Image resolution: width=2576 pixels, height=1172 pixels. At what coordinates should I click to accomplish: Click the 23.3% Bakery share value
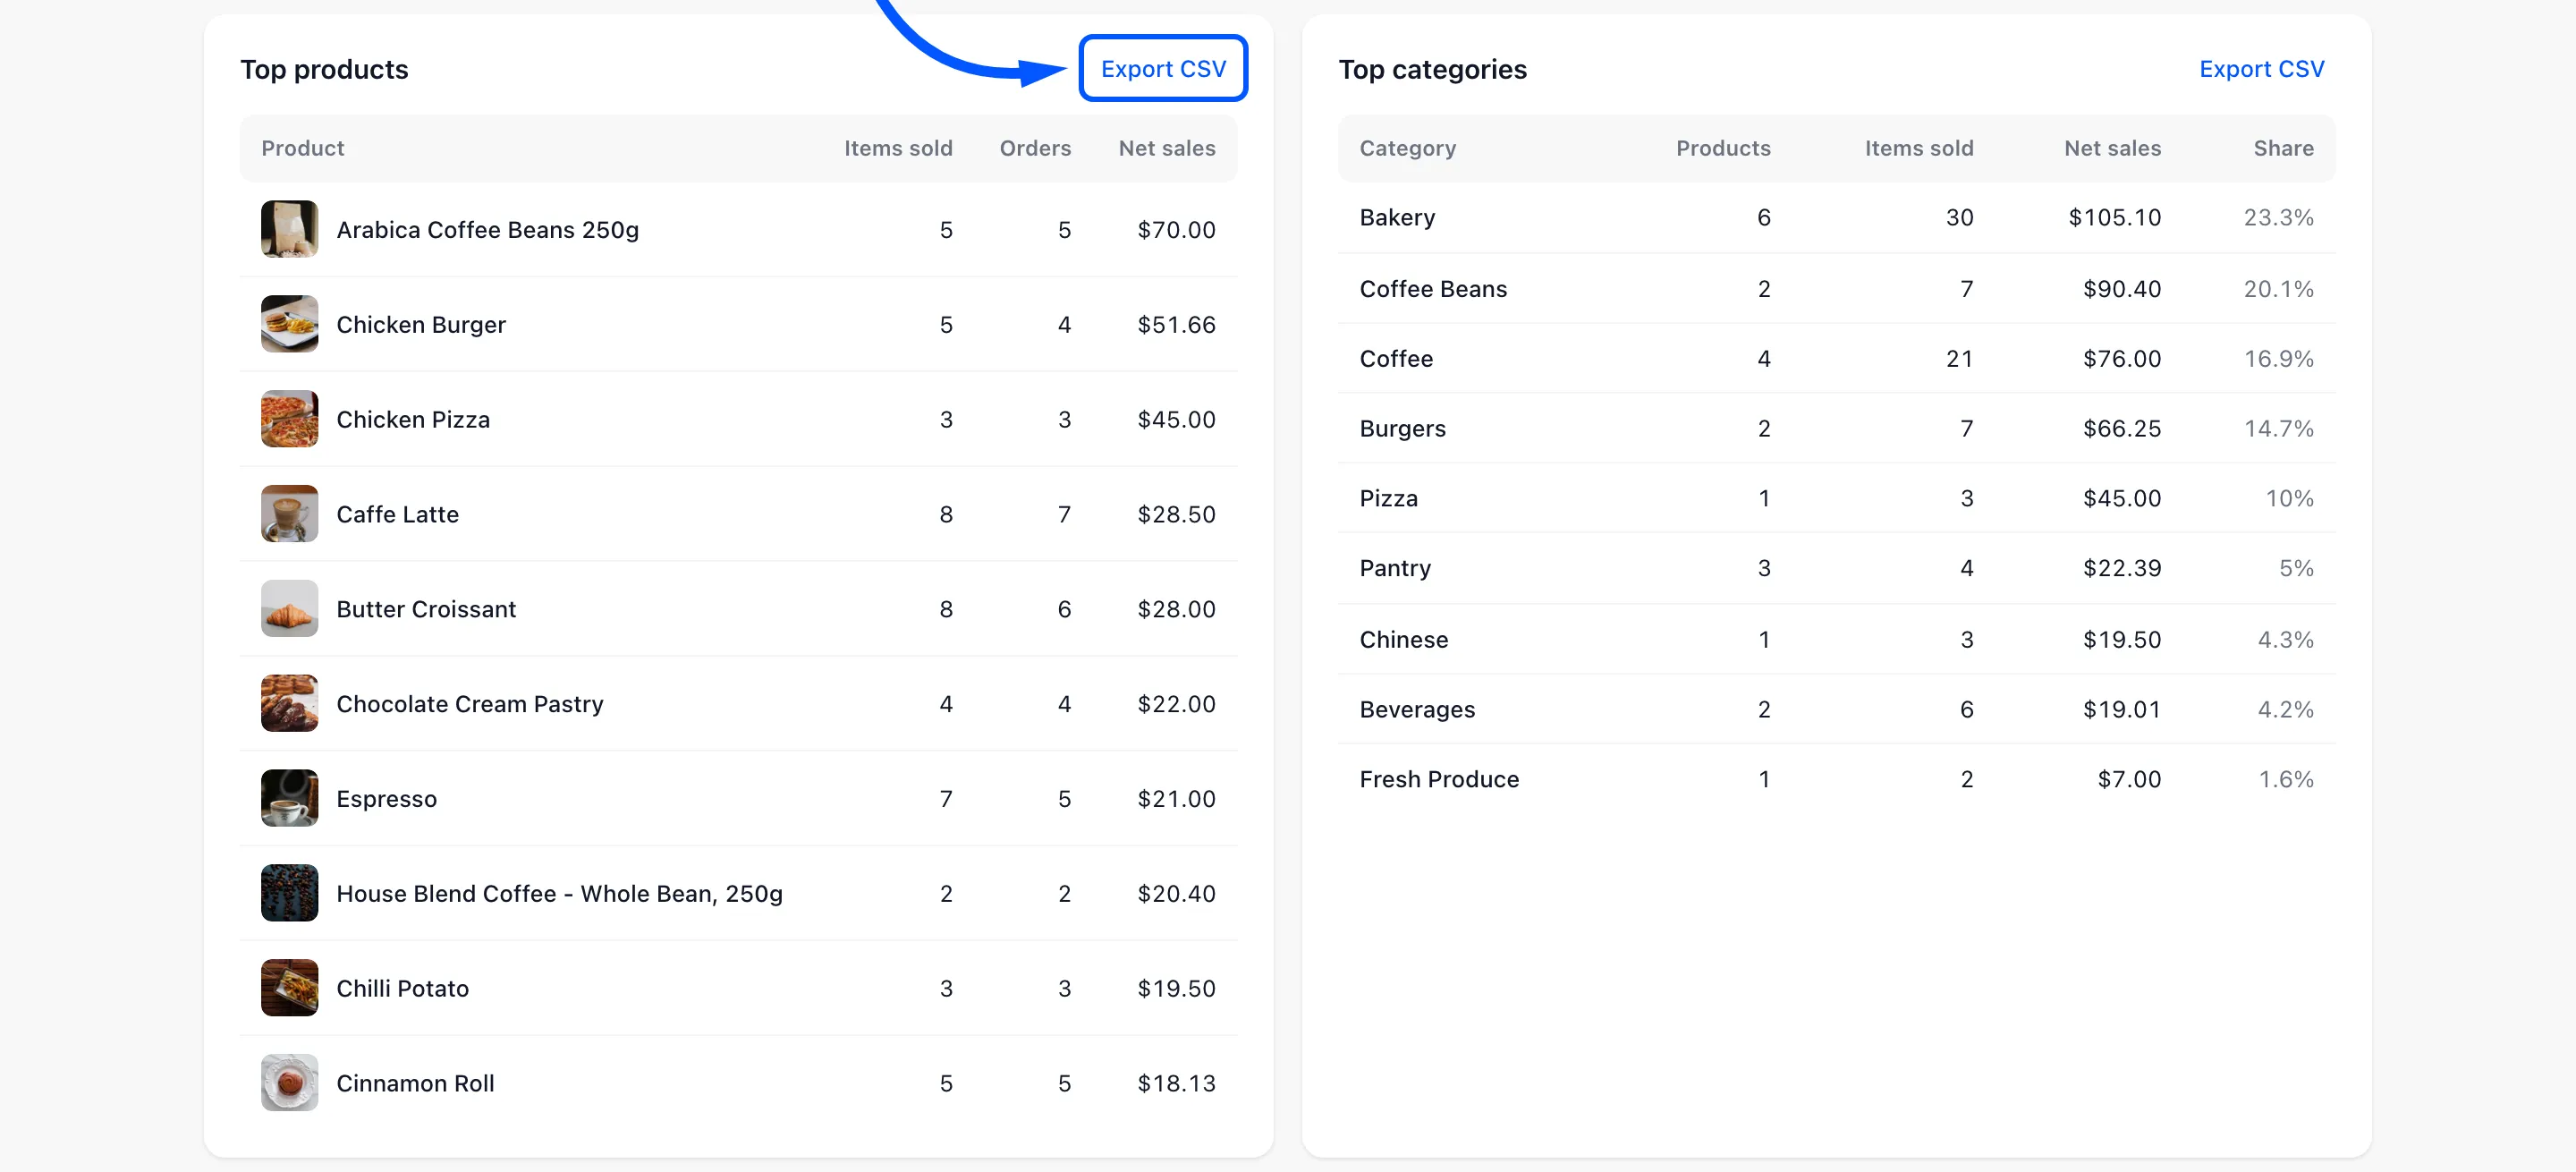pos(2278,218)
